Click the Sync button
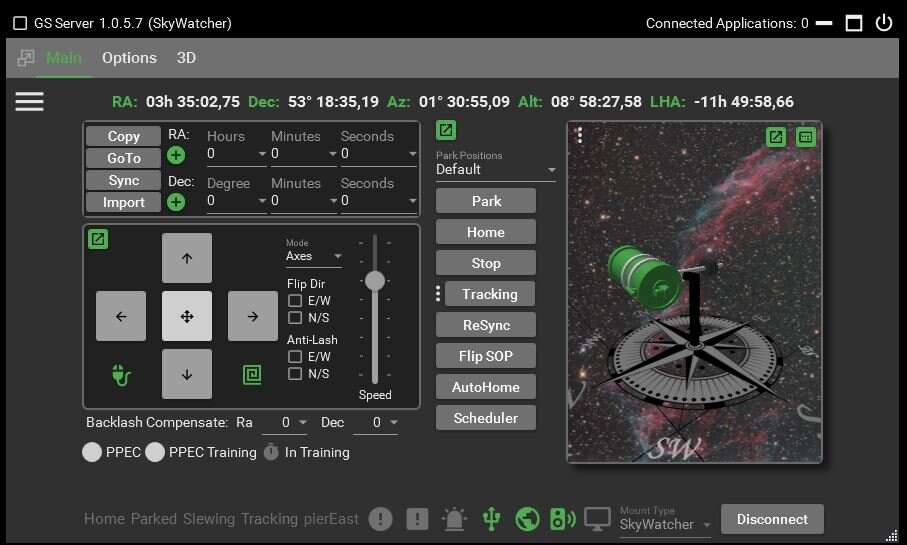Viewport: 907px width, 545px height. coord(123,181)
